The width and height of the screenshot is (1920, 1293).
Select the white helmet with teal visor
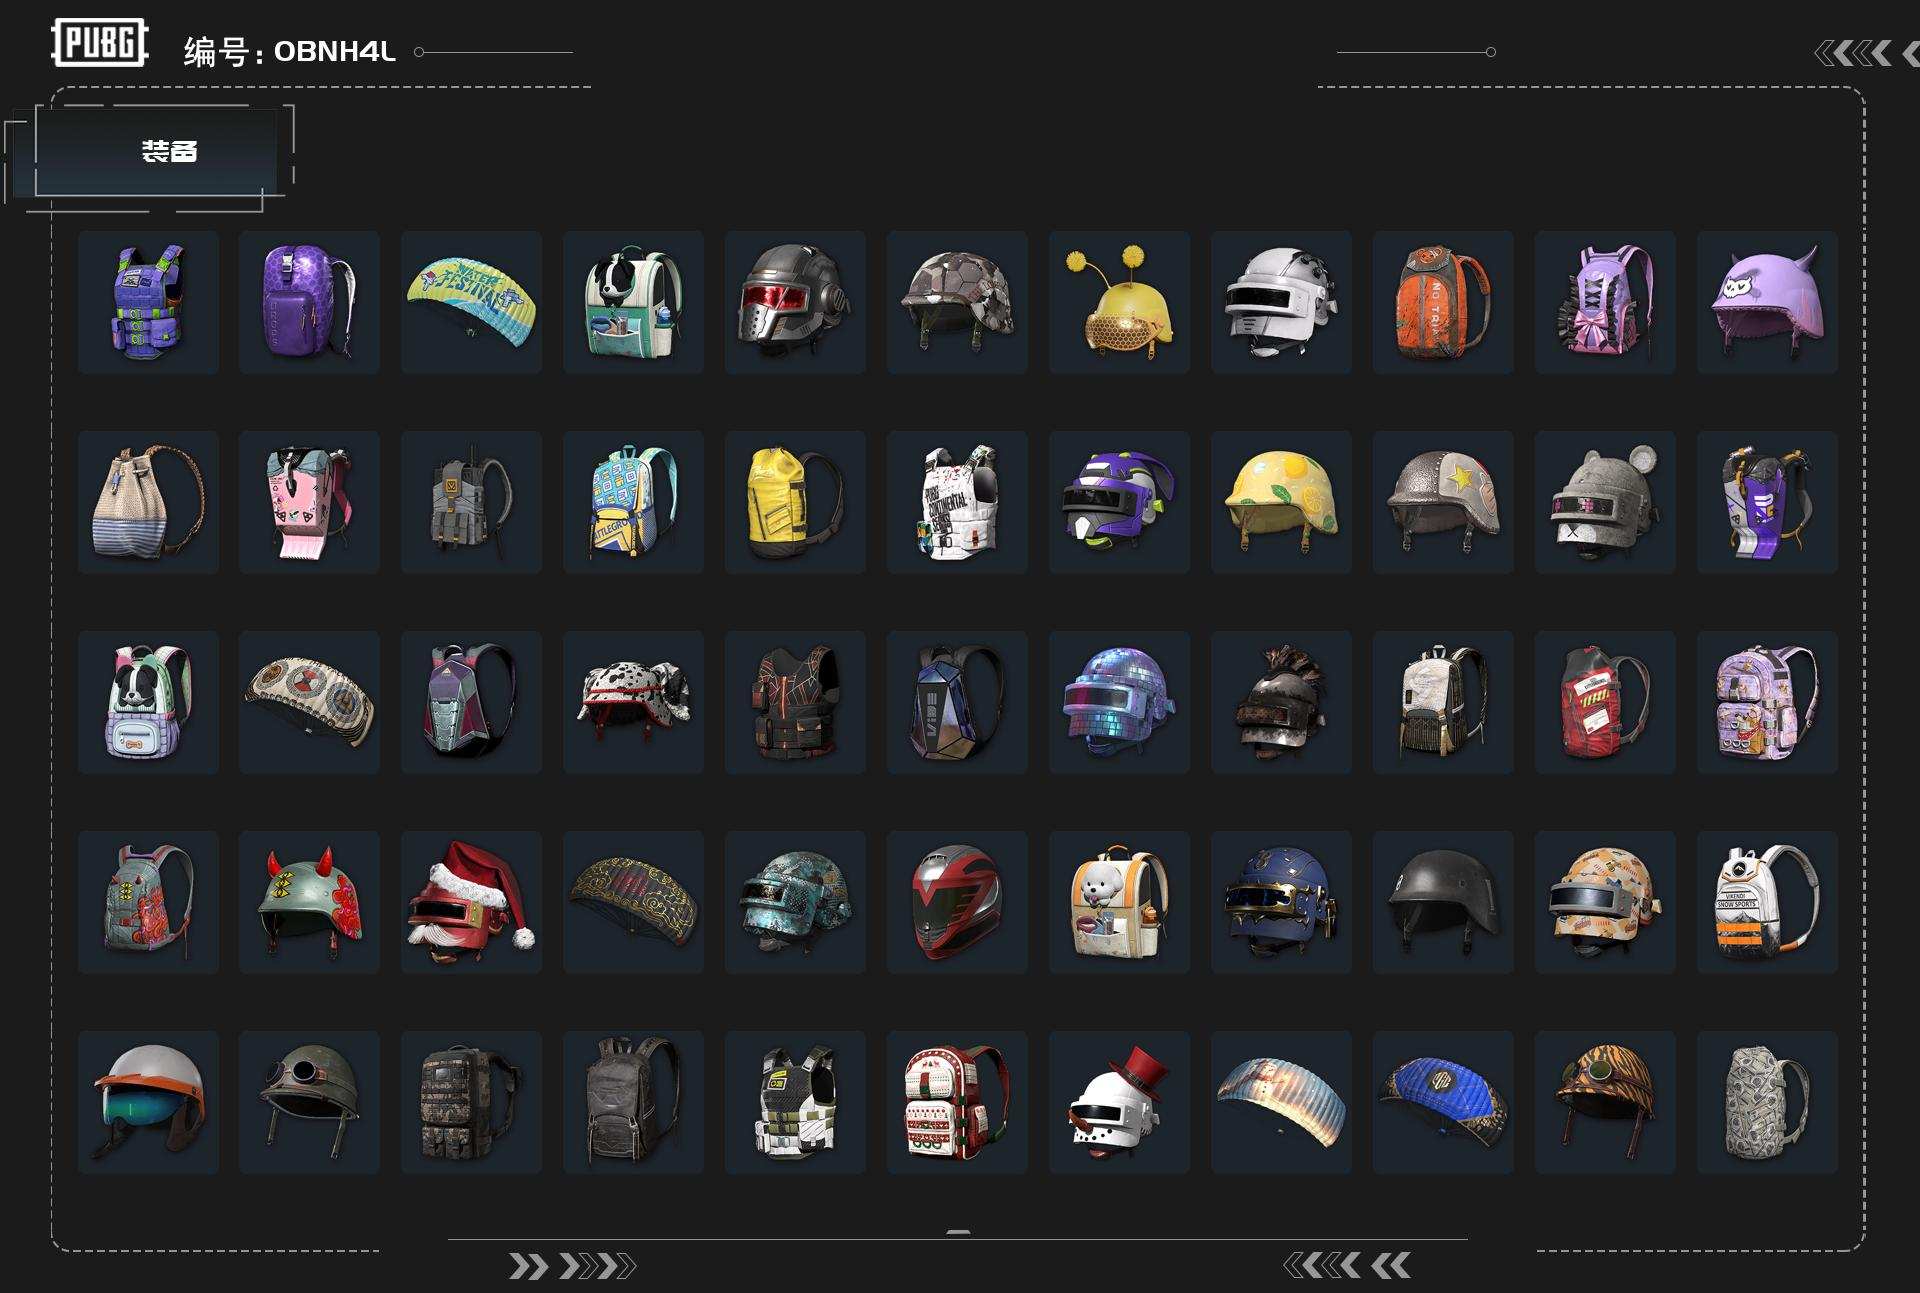tap(148, 1102)
